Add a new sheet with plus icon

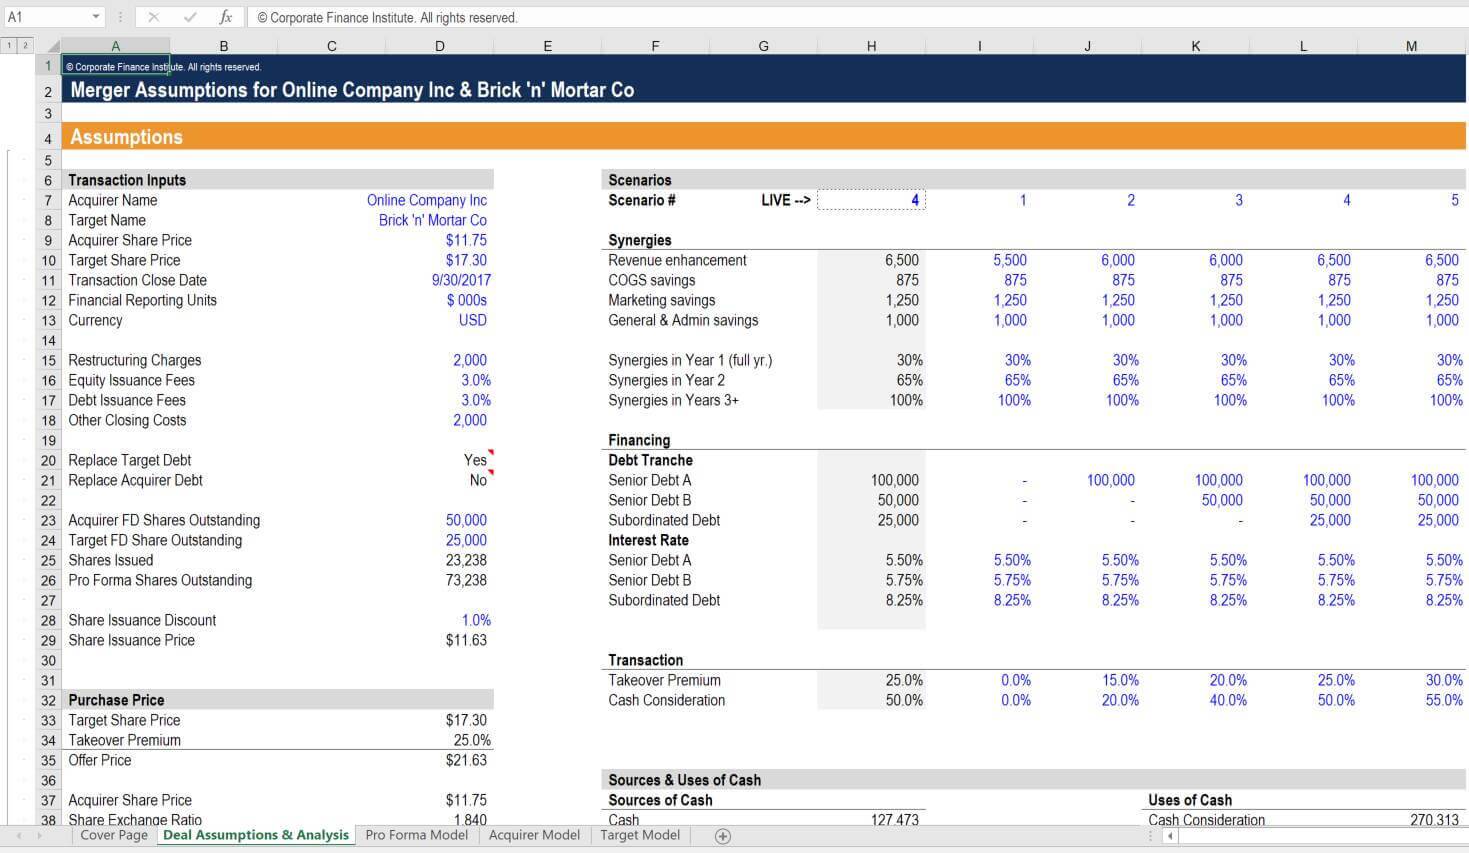pyautogui.click(x=723, y=836)
